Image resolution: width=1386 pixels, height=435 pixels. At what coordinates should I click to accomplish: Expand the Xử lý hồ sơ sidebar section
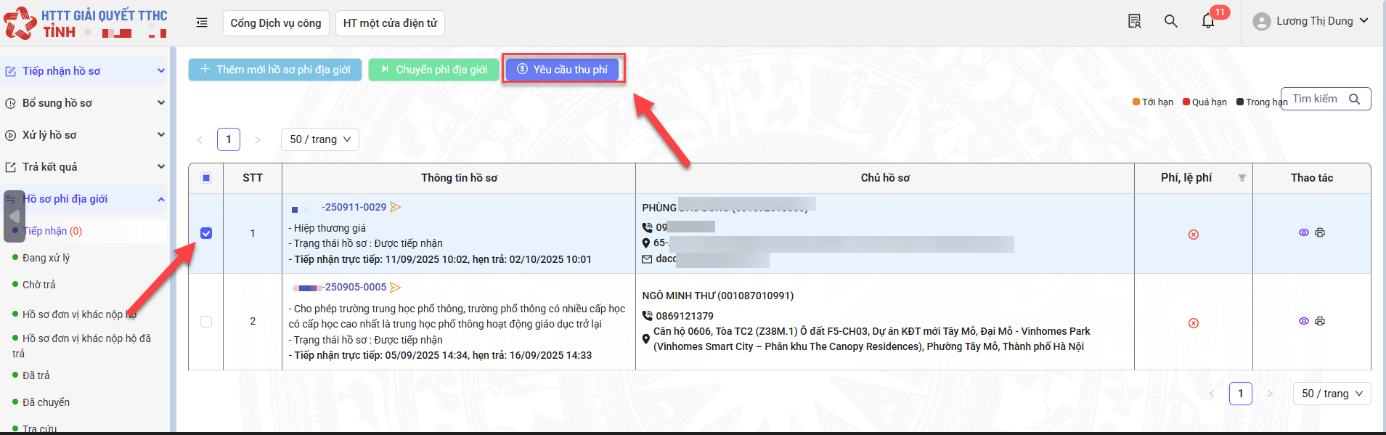[x=85, y=135]
